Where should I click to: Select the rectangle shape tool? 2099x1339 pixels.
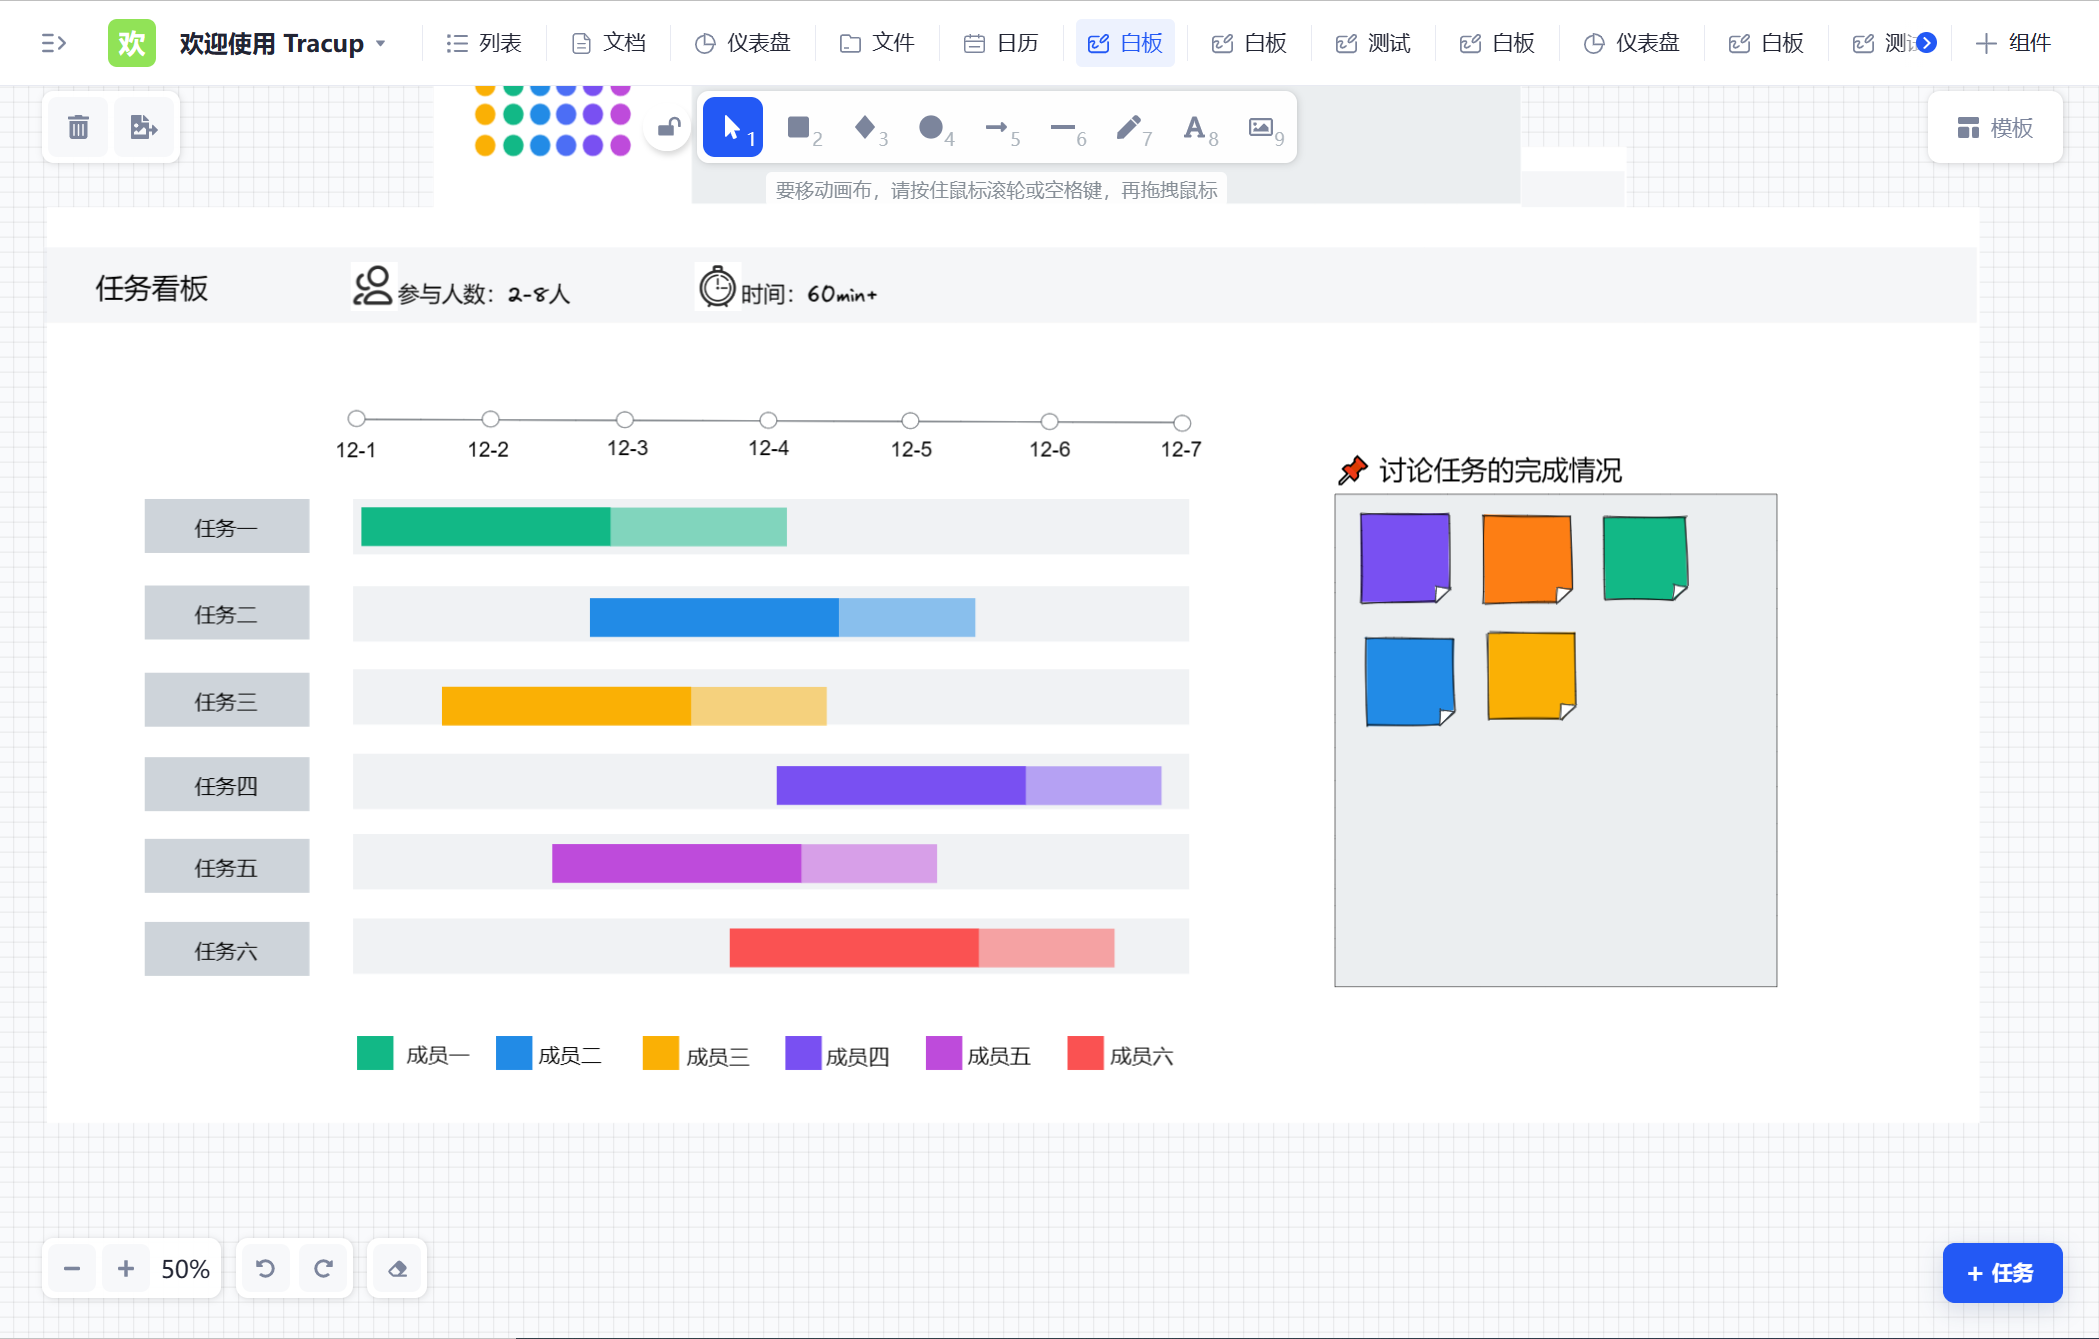pos(798,128)
